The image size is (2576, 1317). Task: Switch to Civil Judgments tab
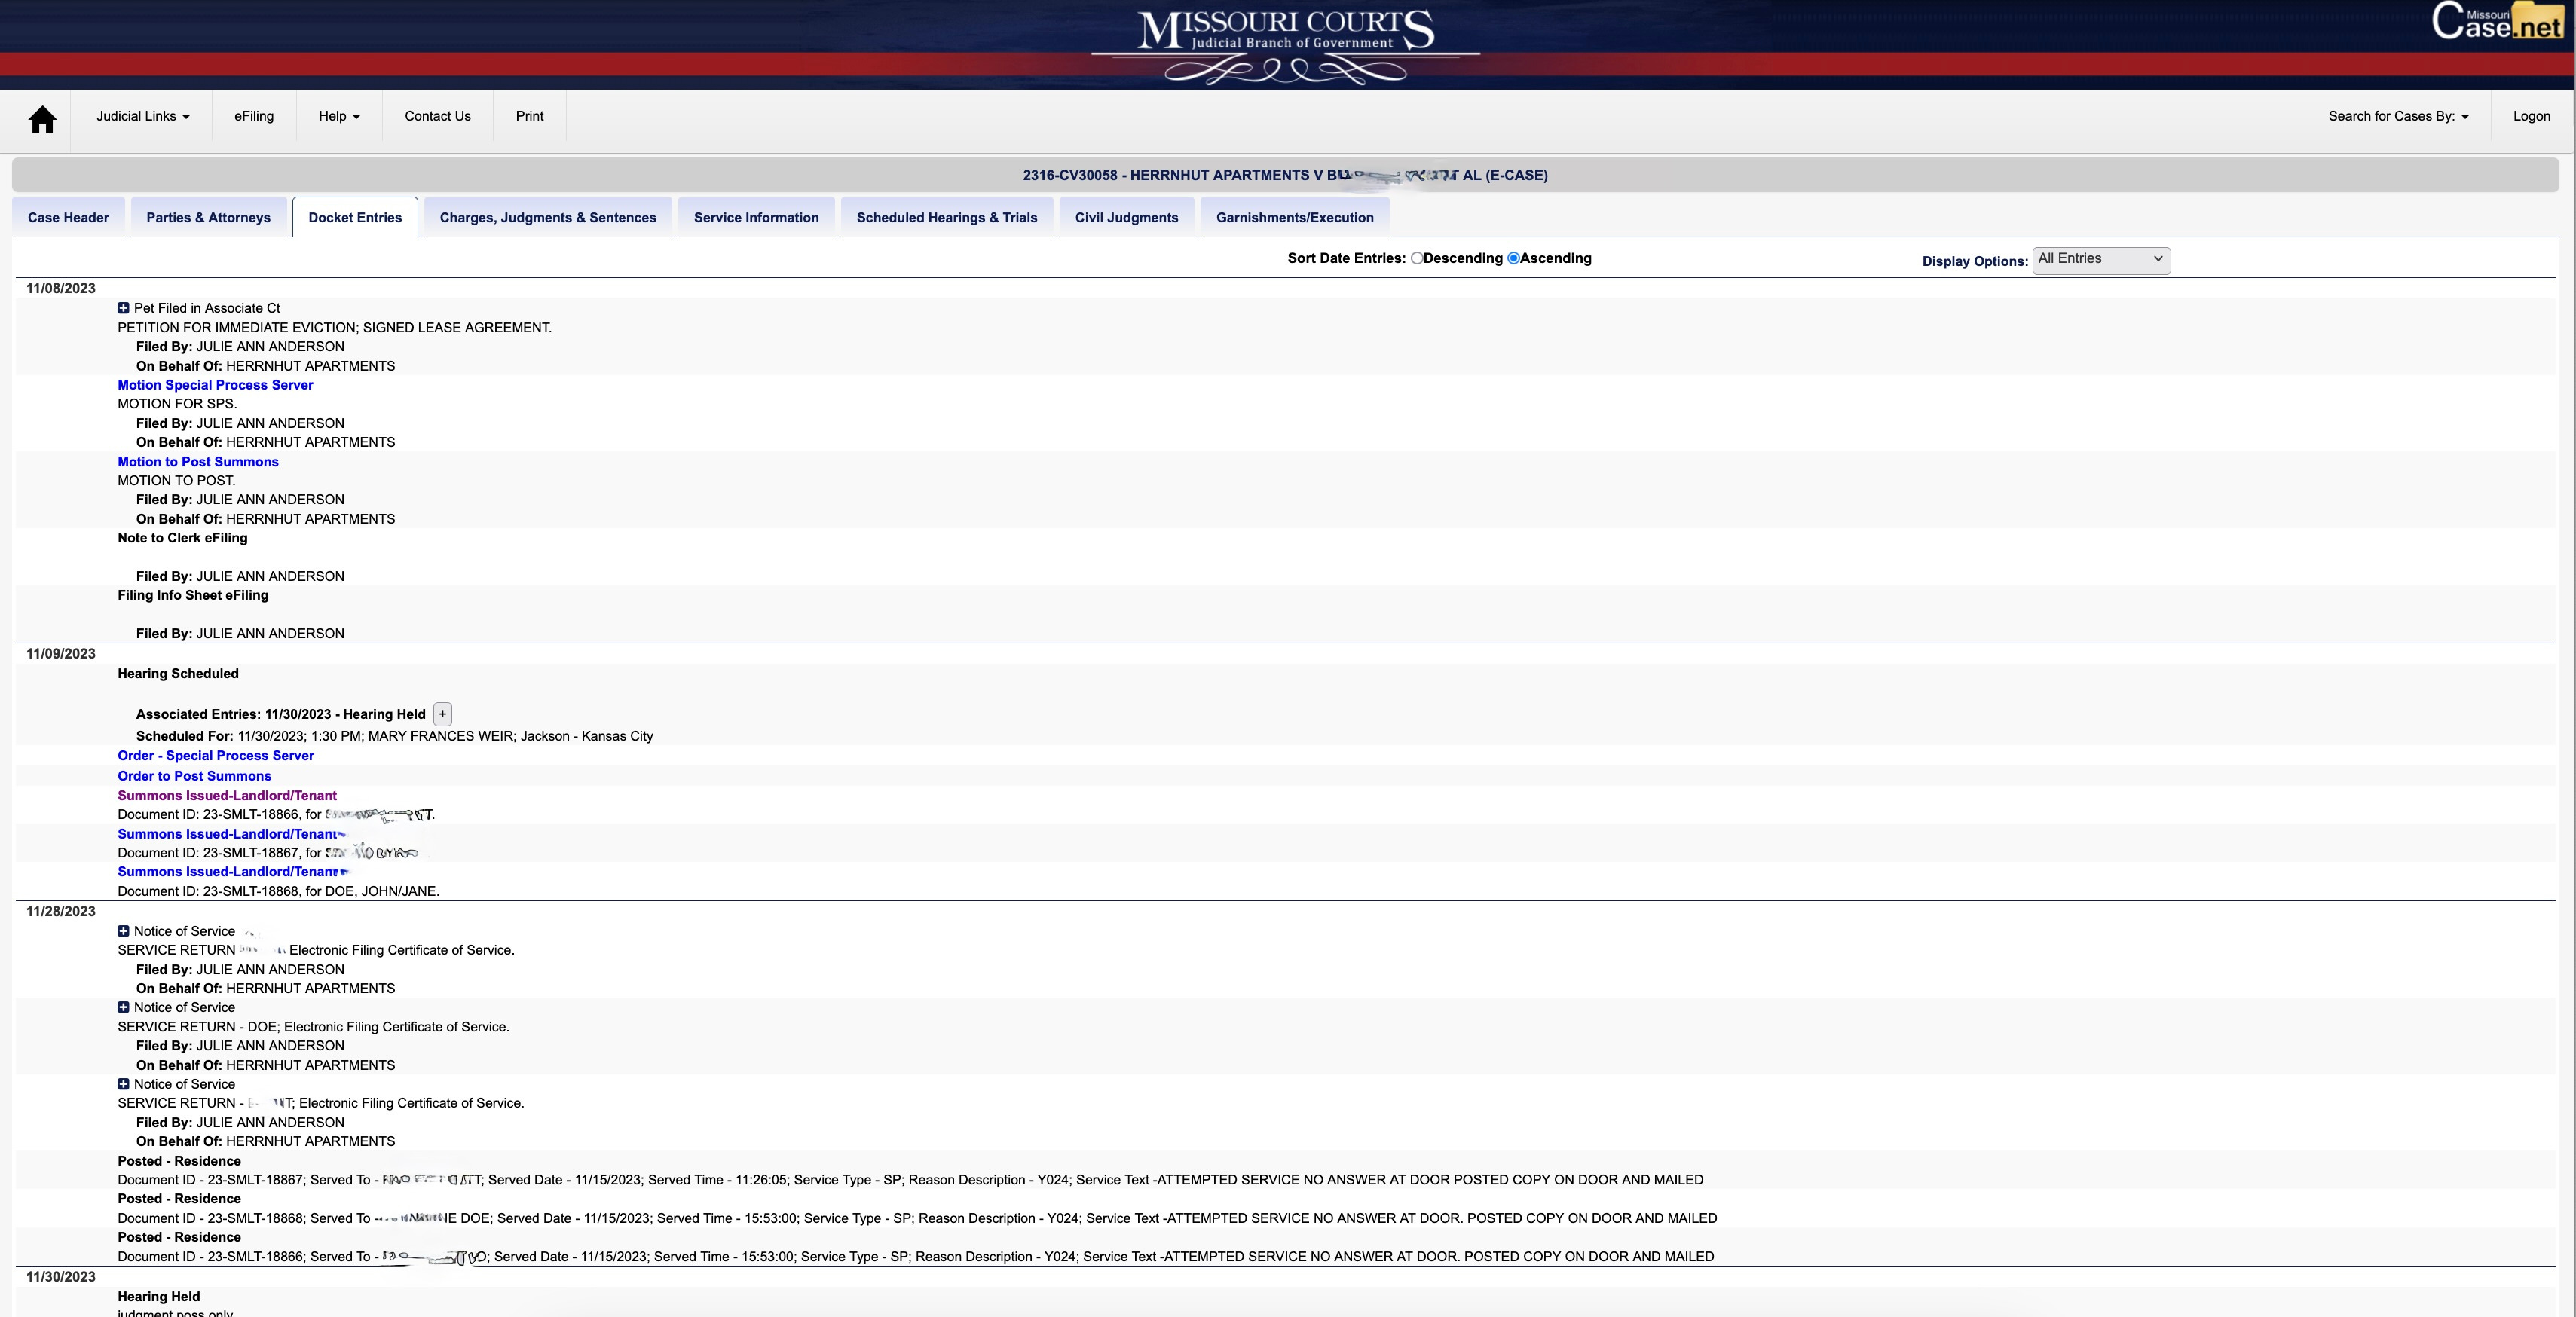point(1126,217)
